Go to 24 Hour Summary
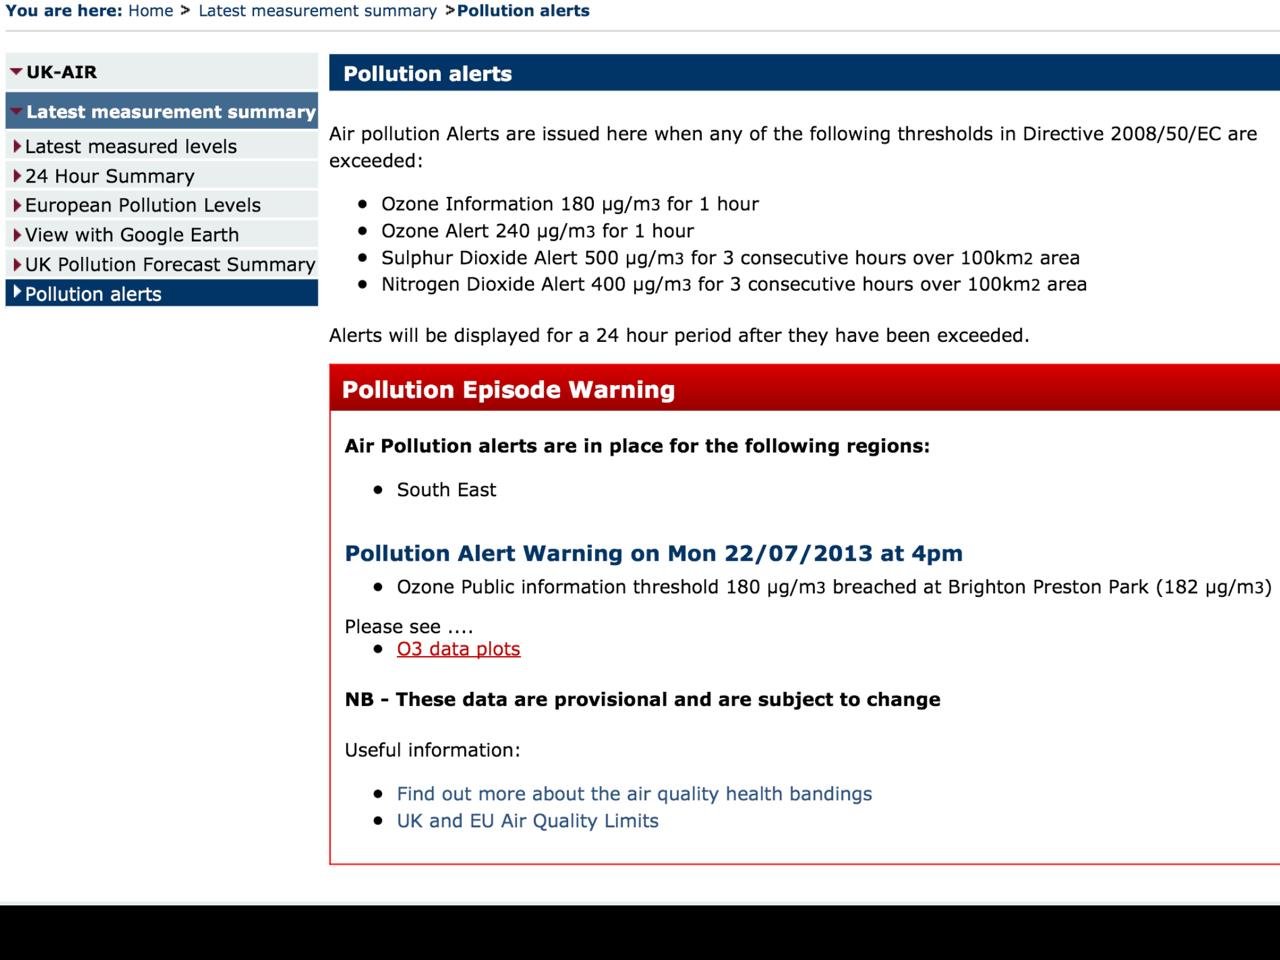Screen dimensions: 1280x960 click(110, 176)
